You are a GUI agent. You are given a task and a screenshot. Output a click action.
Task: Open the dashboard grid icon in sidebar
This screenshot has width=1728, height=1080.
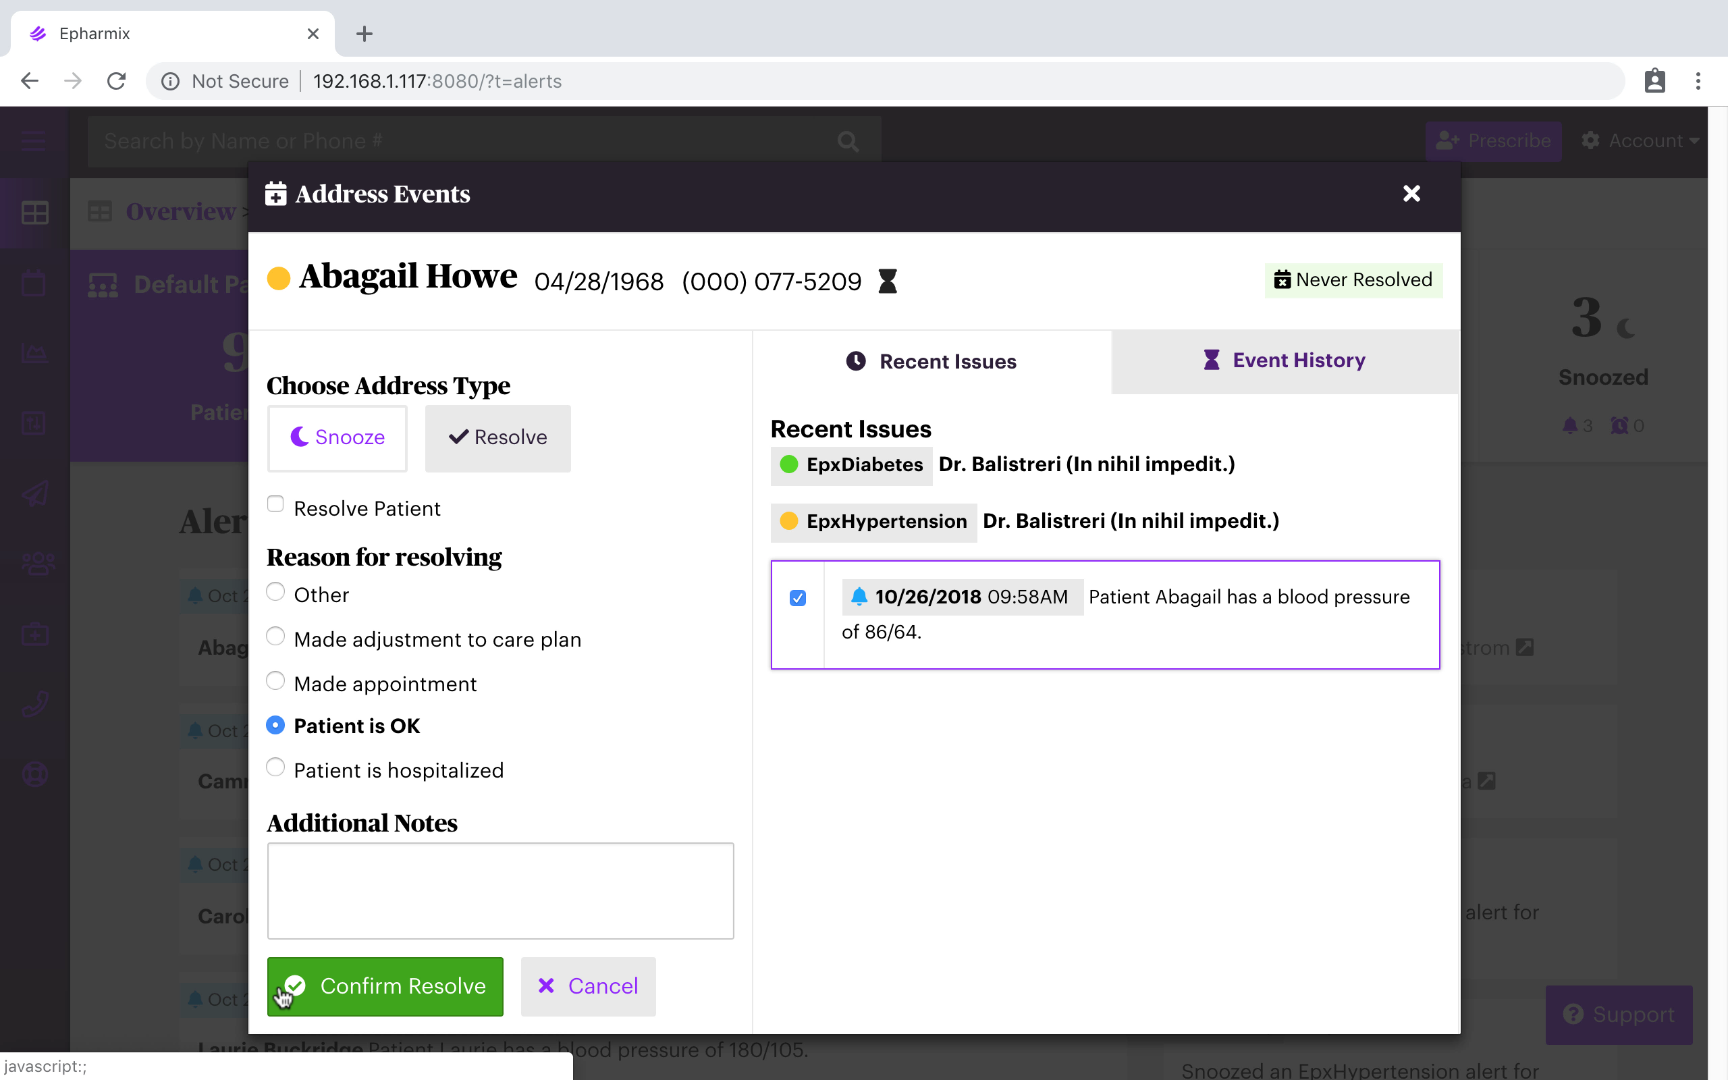pos(35,213)
